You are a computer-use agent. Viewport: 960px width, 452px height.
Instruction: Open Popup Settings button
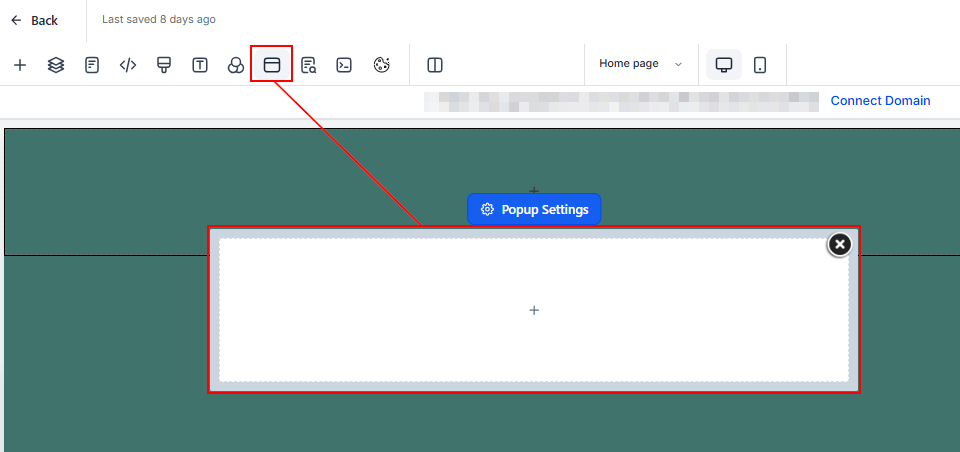(x=534, y=209)
